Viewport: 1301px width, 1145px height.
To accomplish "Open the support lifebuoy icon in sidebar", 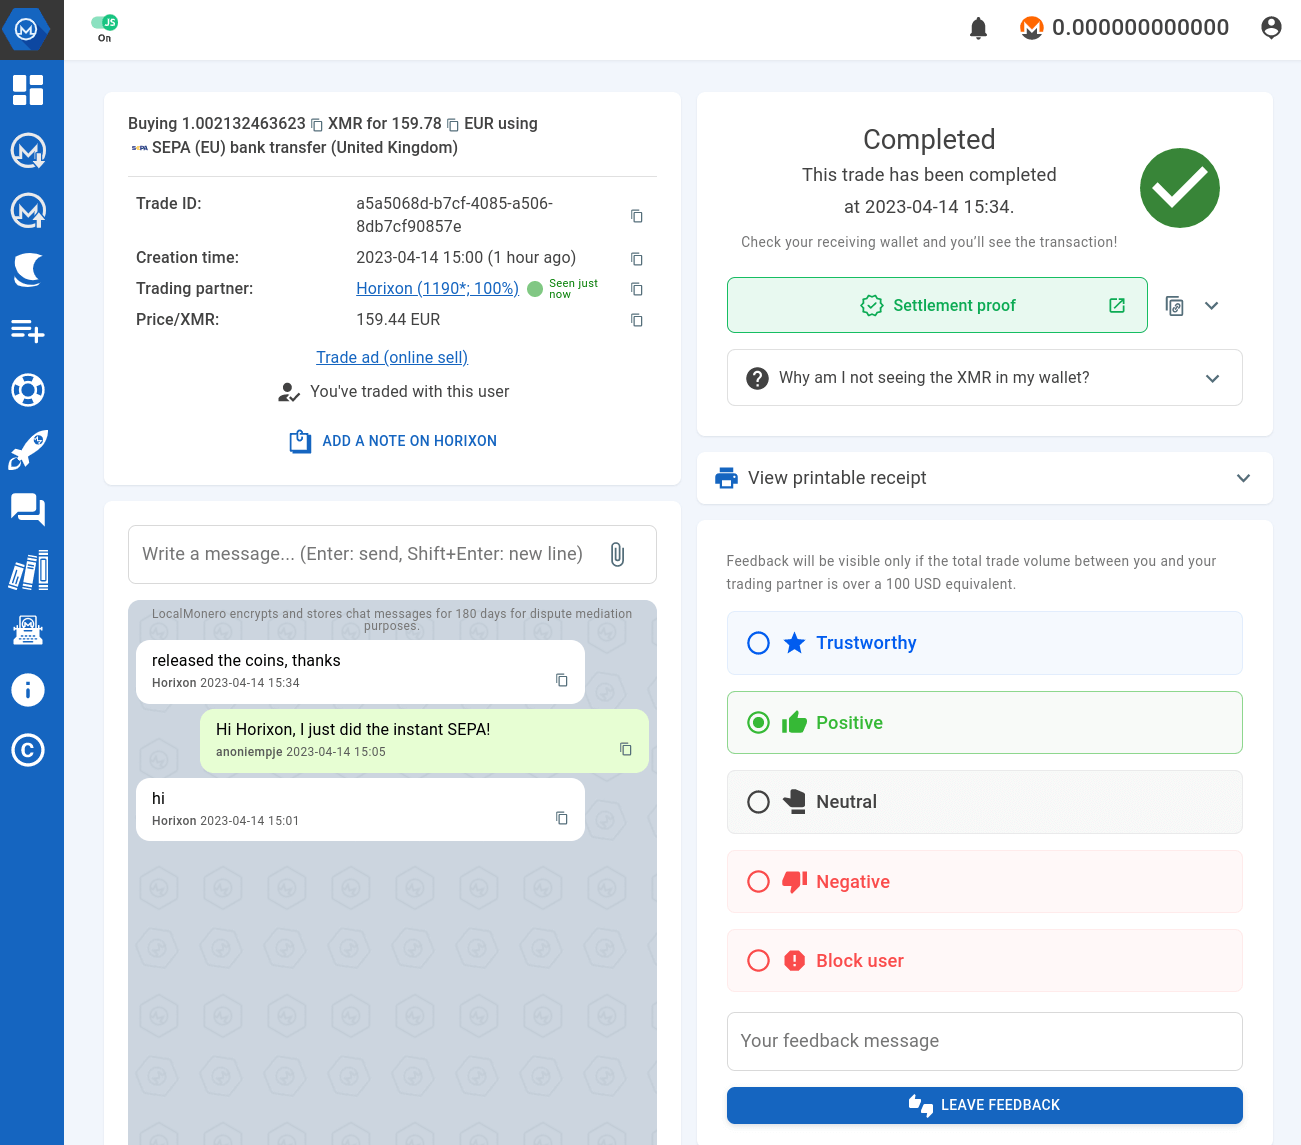I will tap(28, 390).
